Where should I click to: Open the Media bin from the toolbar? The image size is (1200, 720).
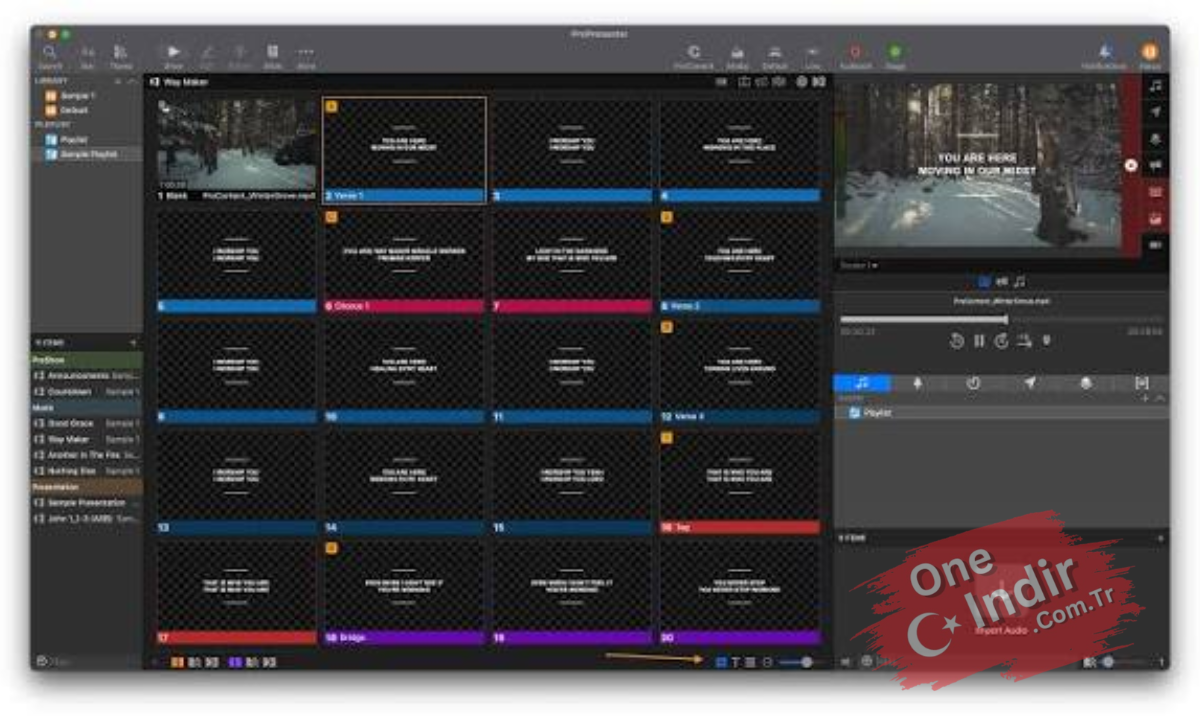click(737, 56)
